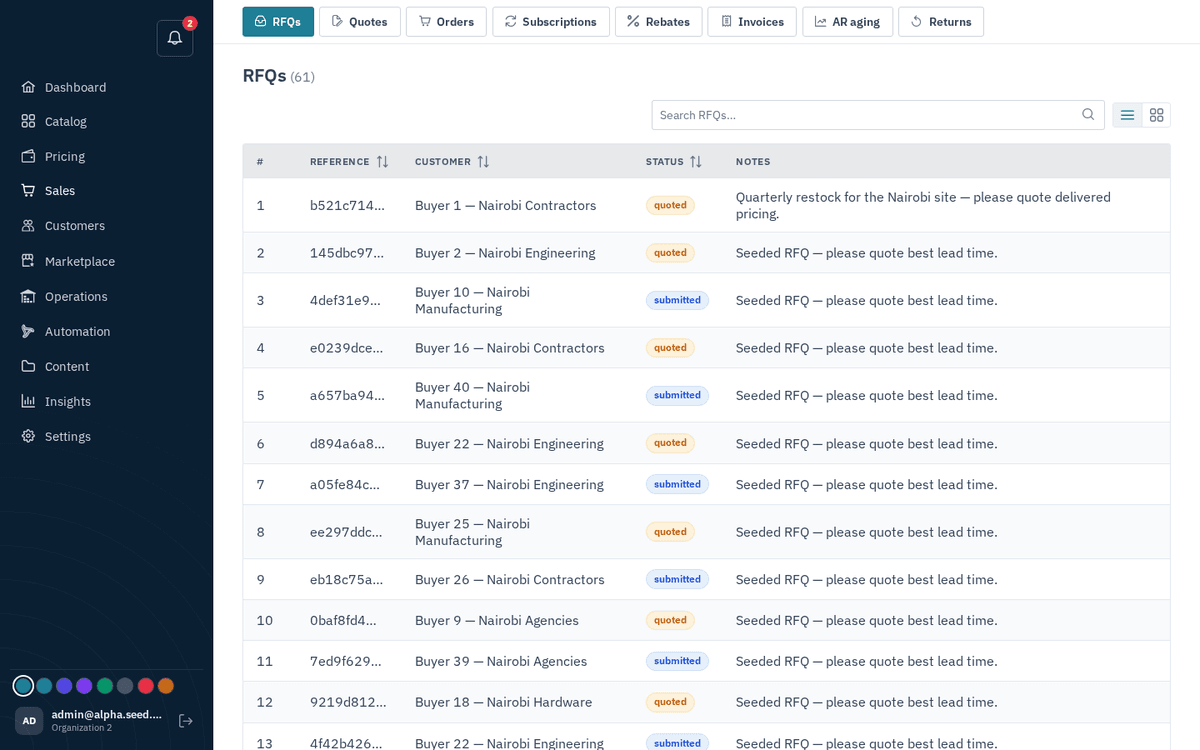
Task: Select the gray theme swatch
Action: tap(125, 686)
